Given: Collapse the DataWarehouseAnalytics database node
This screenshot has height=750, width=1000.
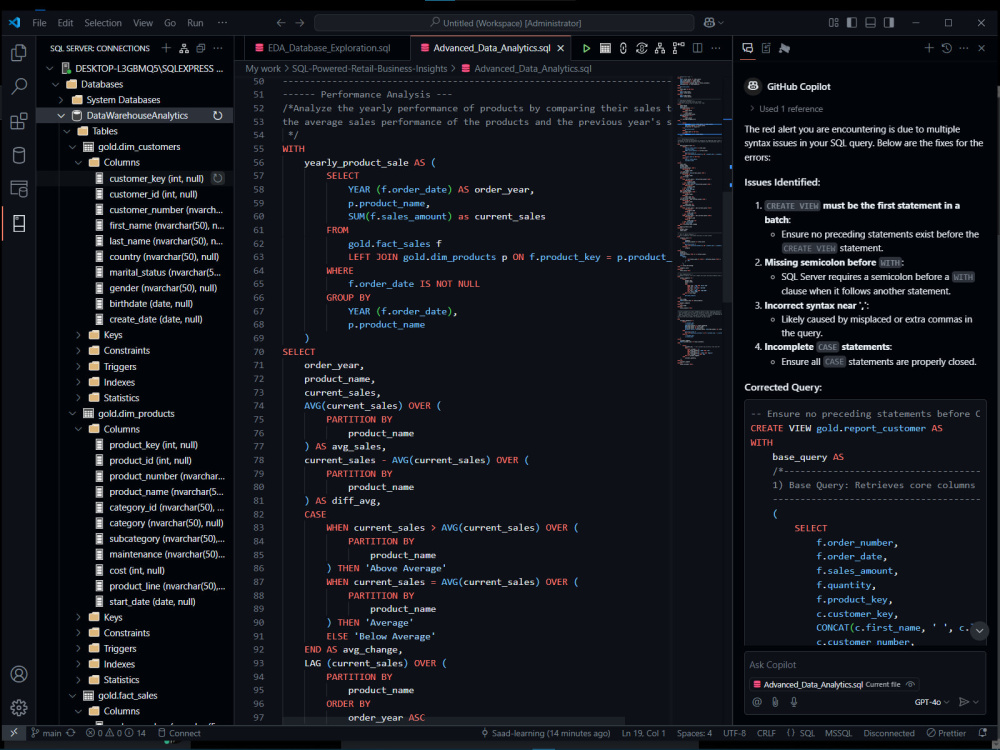Looking at the screenshot, I should (x=61, y=115).
